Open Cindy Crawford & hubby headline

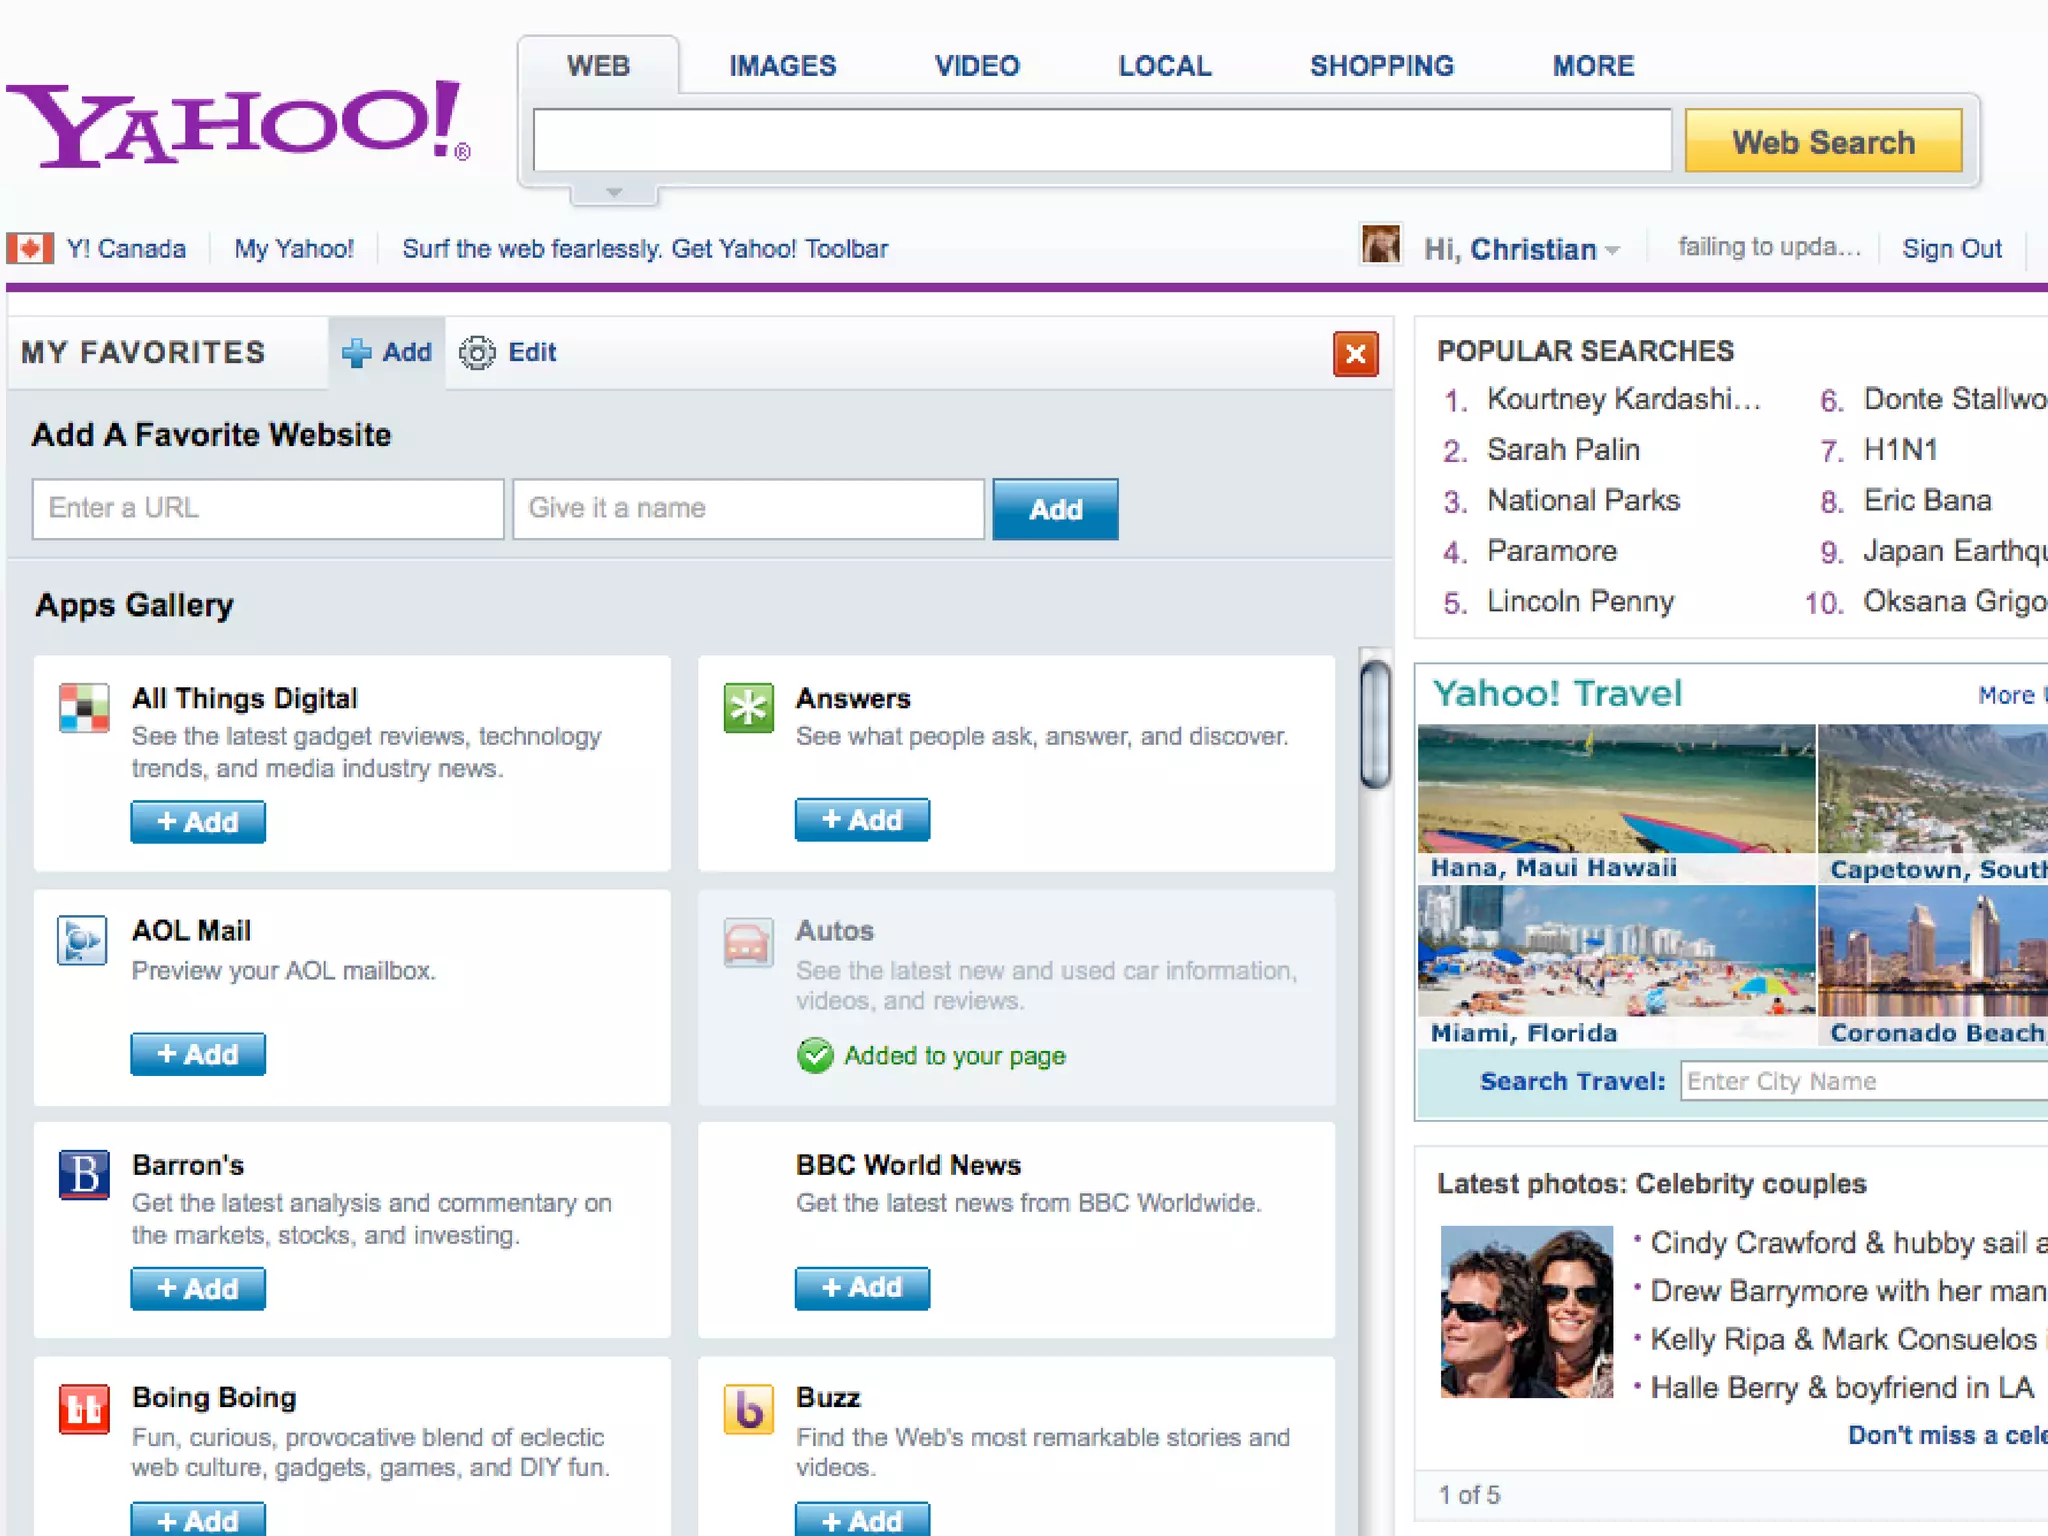[x=1848, y=1243]
